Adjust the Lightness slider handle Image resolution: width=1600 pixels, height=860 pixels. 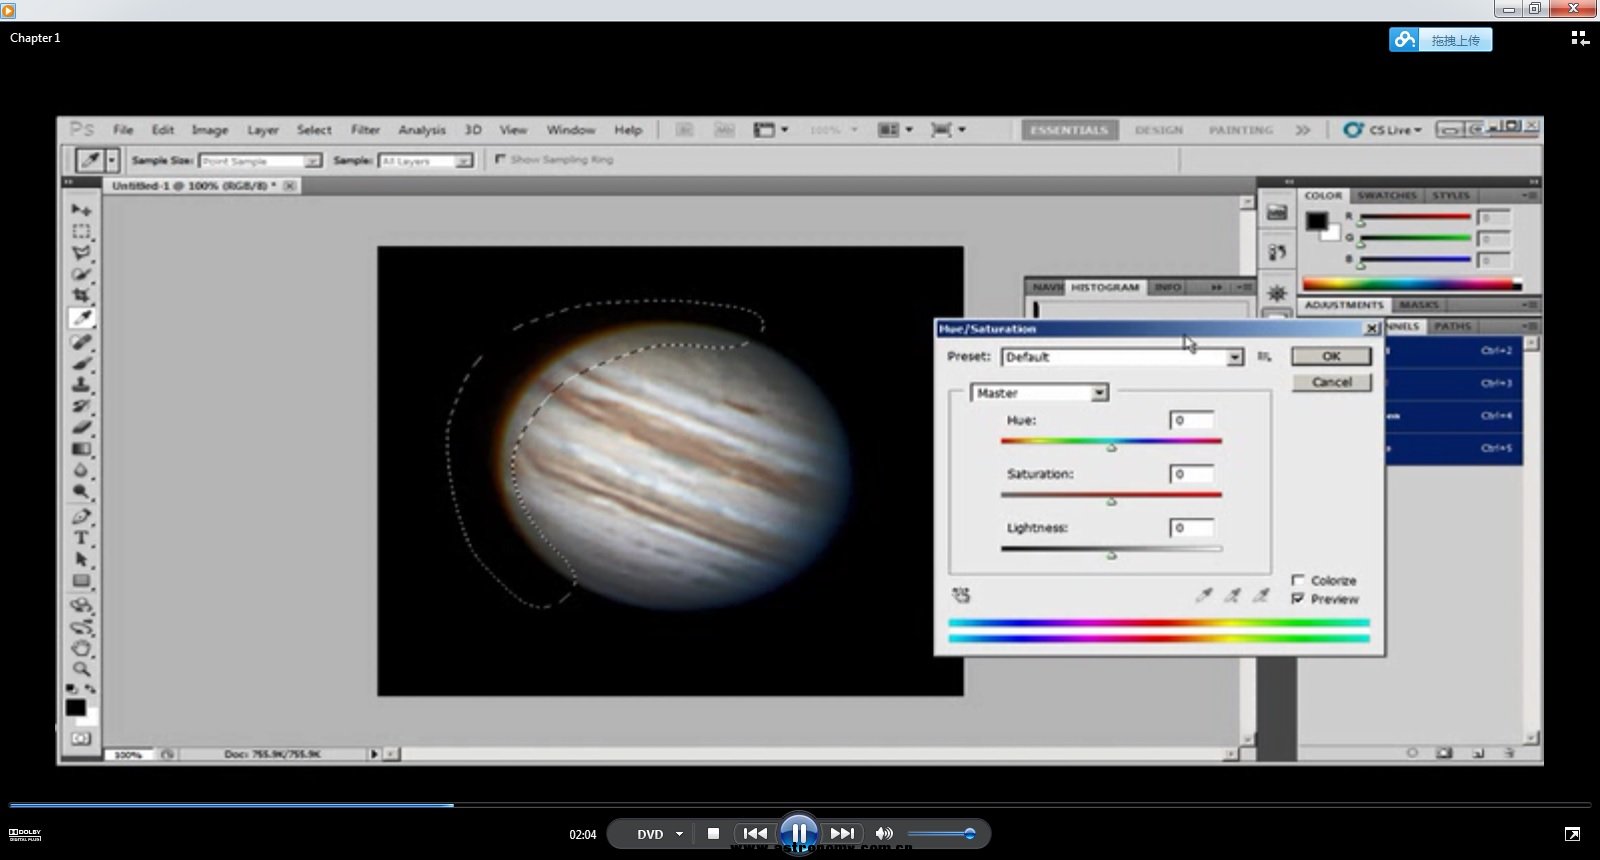click(x=1111, y=555)
